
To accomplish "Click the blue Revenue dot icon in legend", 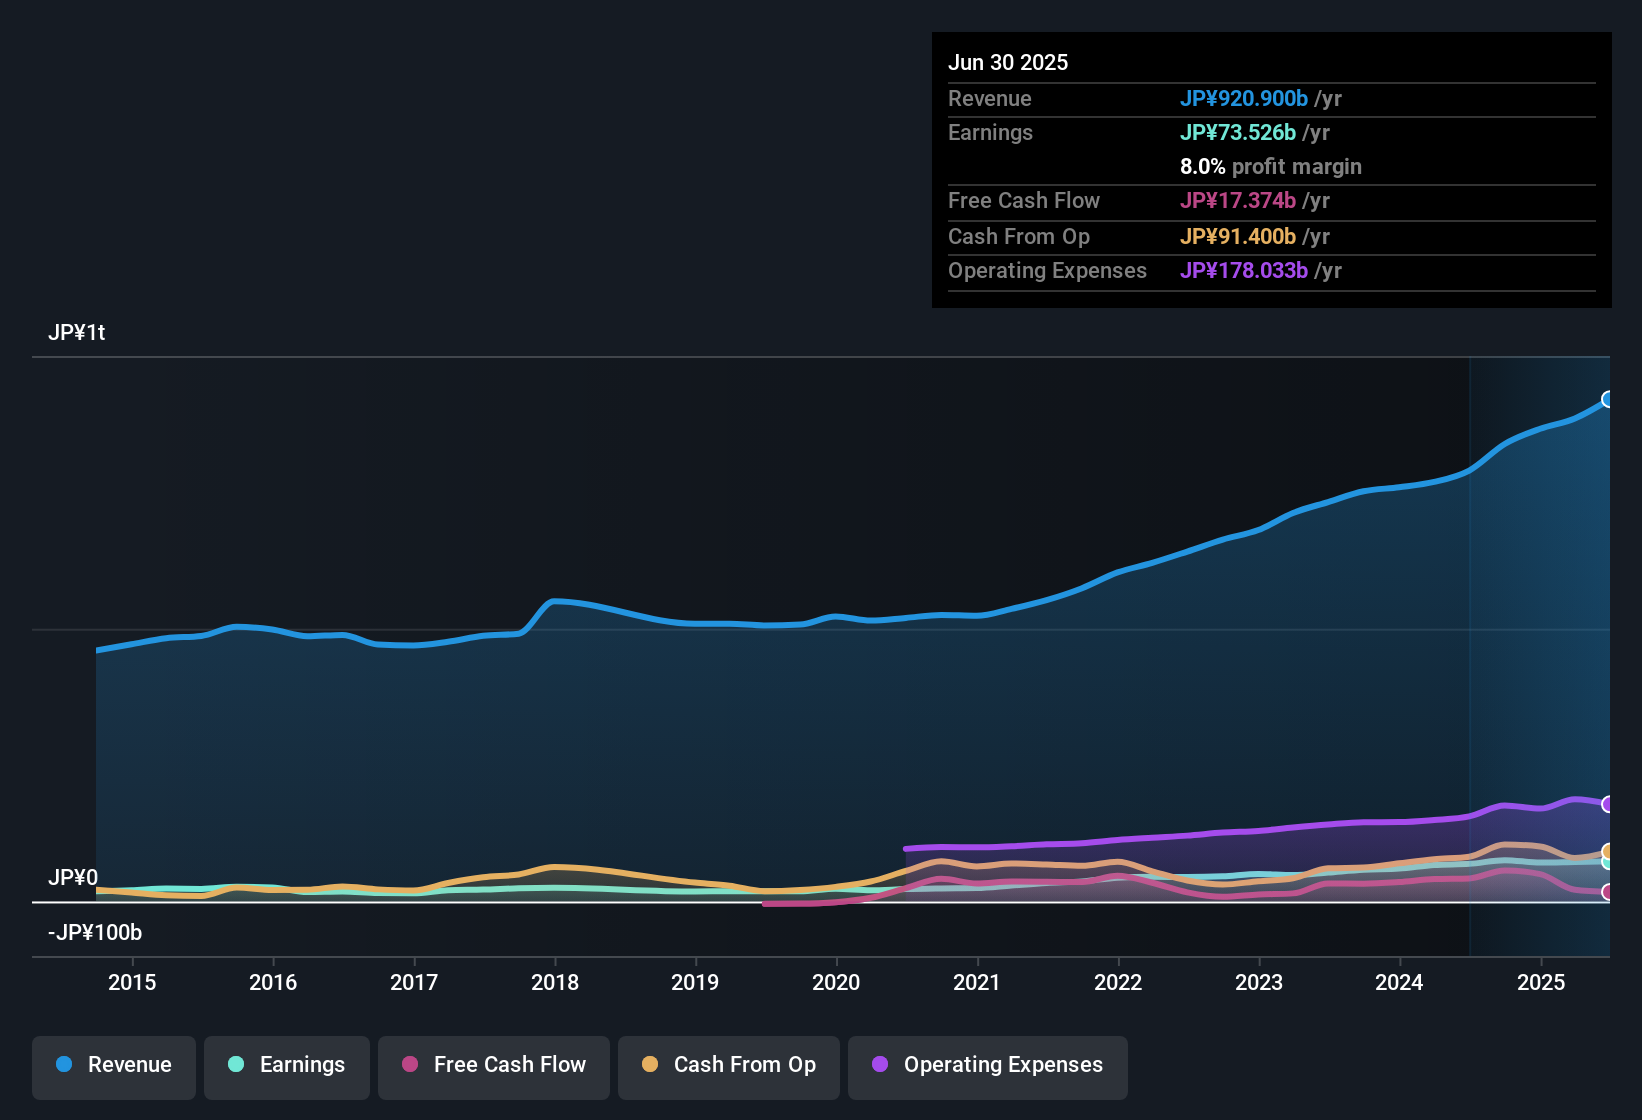I will pos(64,1065).
